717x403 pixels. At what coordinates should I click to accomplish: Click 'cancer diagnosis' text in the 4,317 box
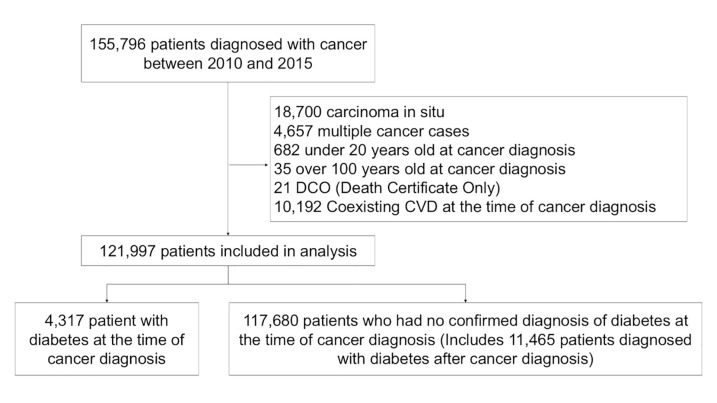coord(107,359)
